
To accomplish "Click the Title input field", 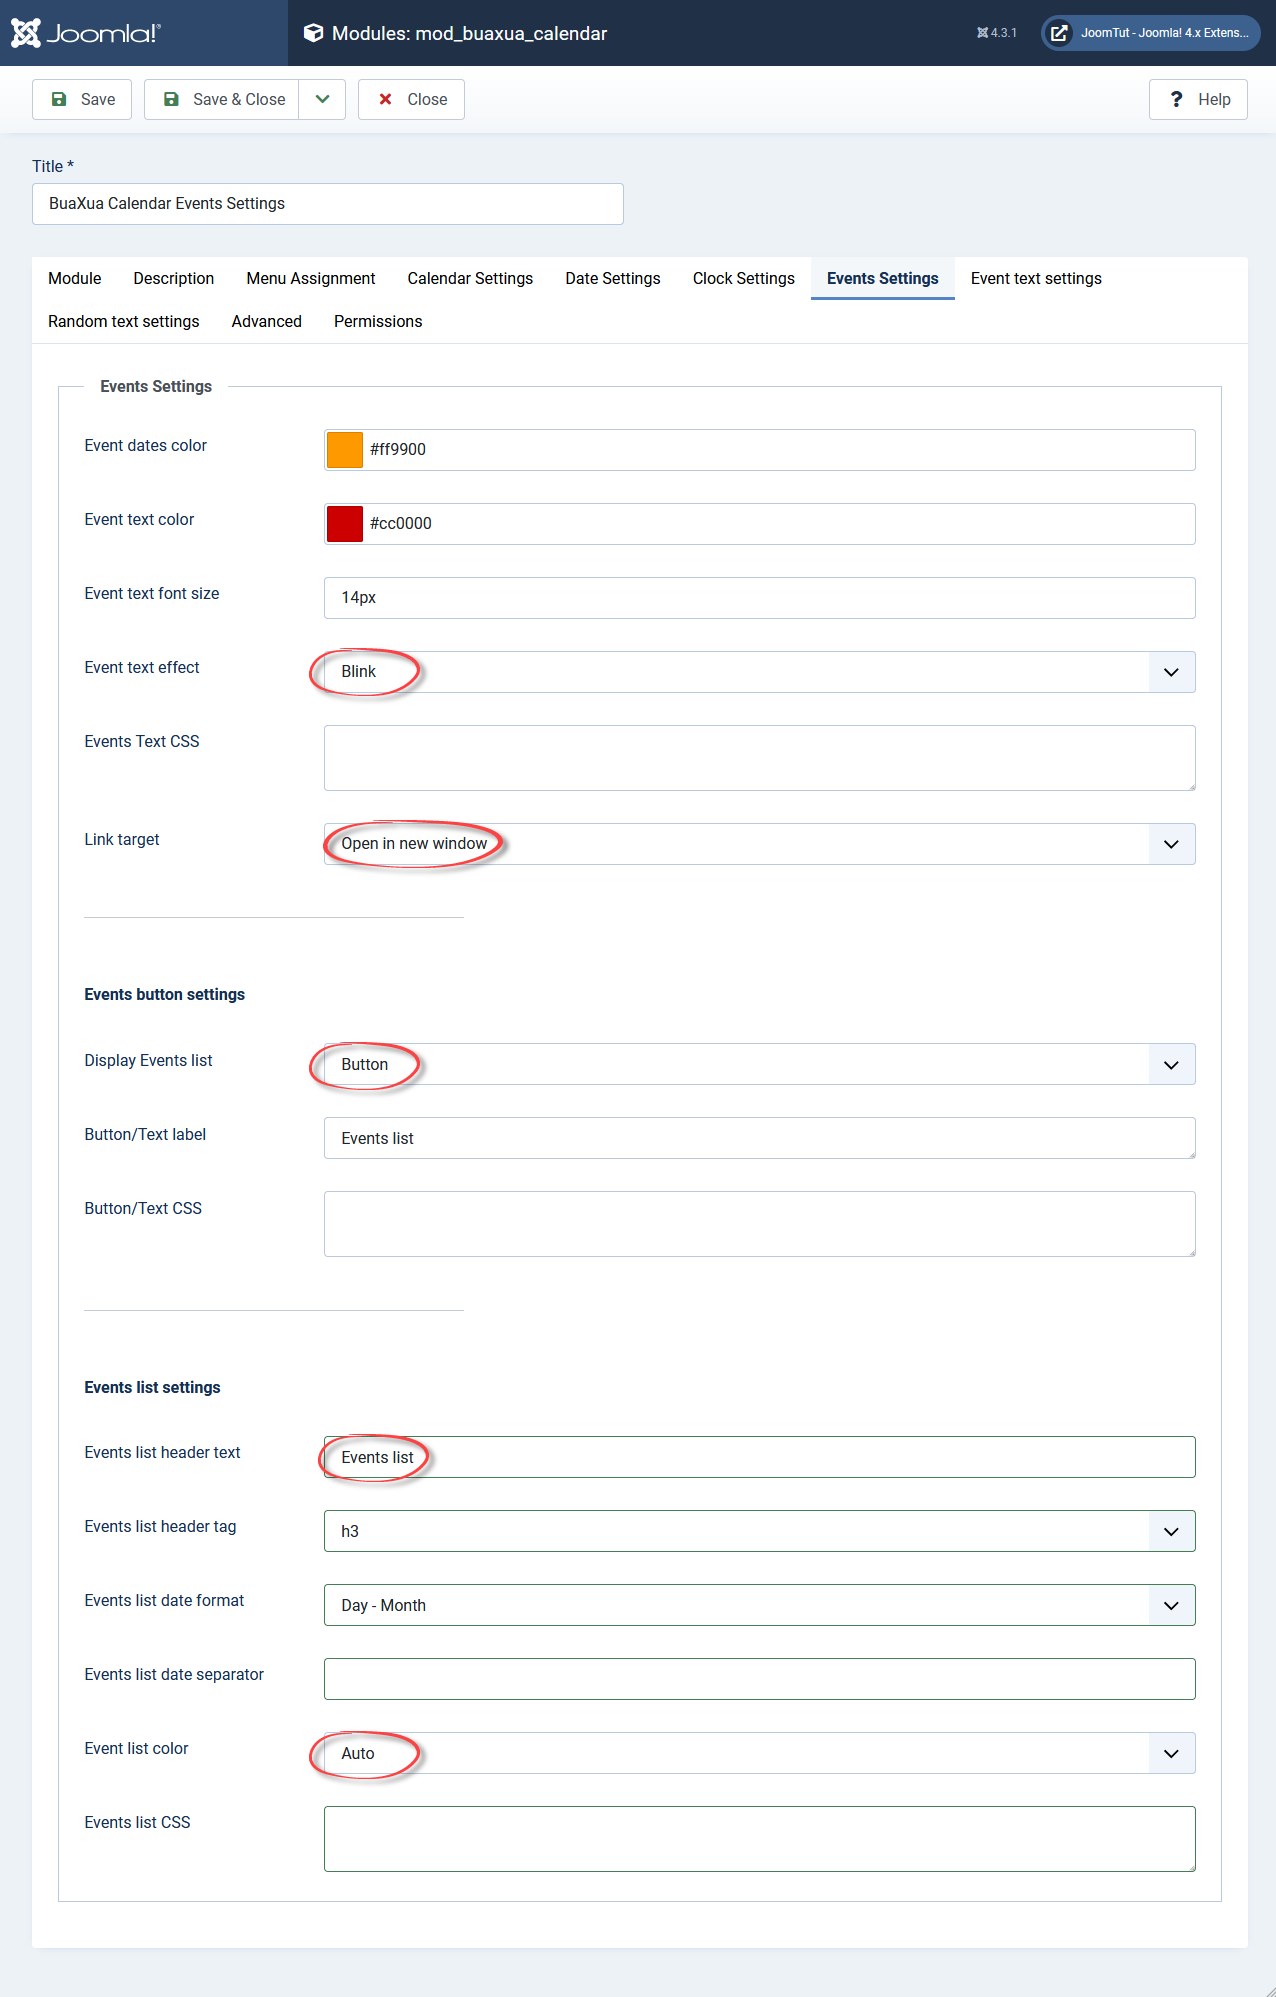I will coord(328,204).
